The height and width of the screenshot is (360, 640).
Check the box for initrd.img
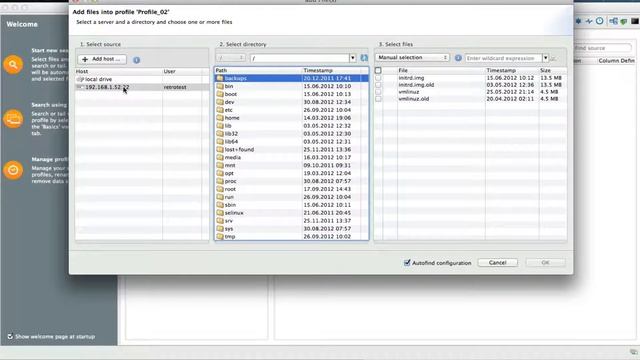coord(378,78)
